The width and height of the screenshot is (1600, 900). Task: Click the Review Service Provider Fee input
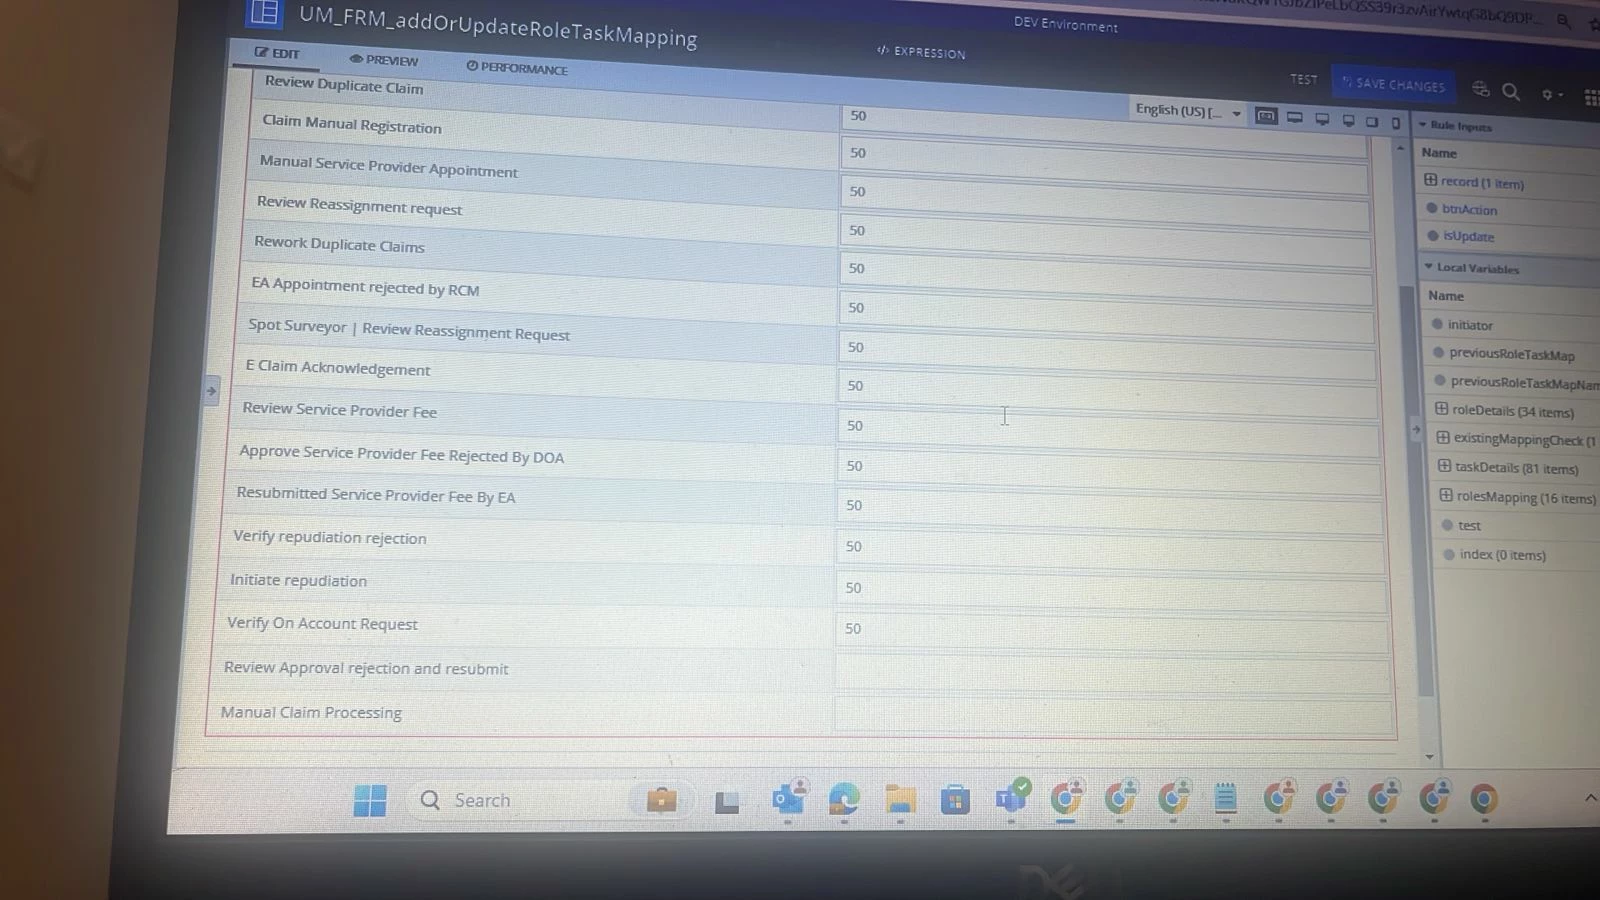click(1109, 433)
